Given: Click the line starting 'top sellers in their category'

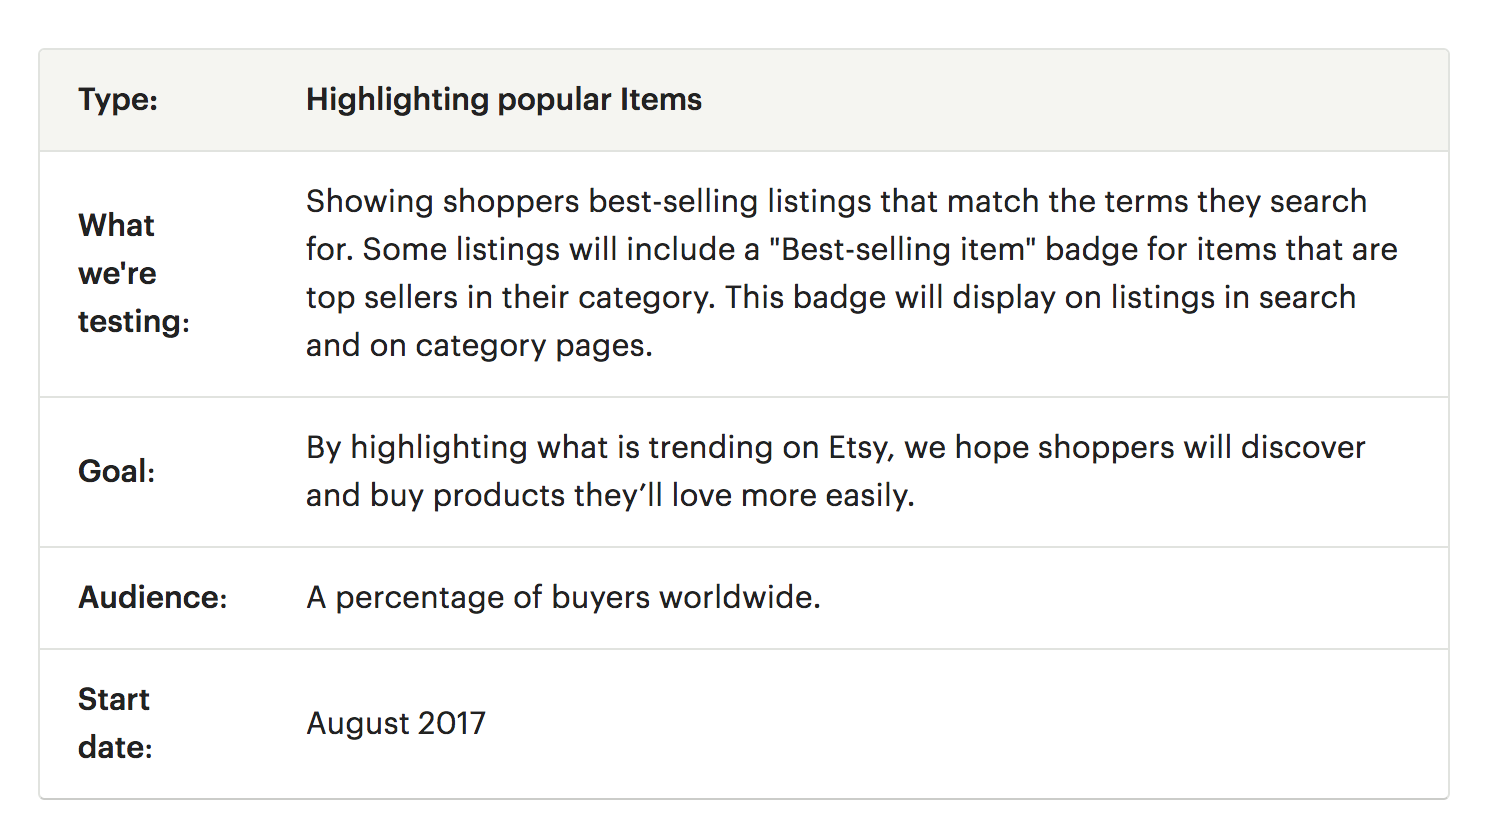Looking at the screenshot, I should pyautogui.click(x=831, y=297).
